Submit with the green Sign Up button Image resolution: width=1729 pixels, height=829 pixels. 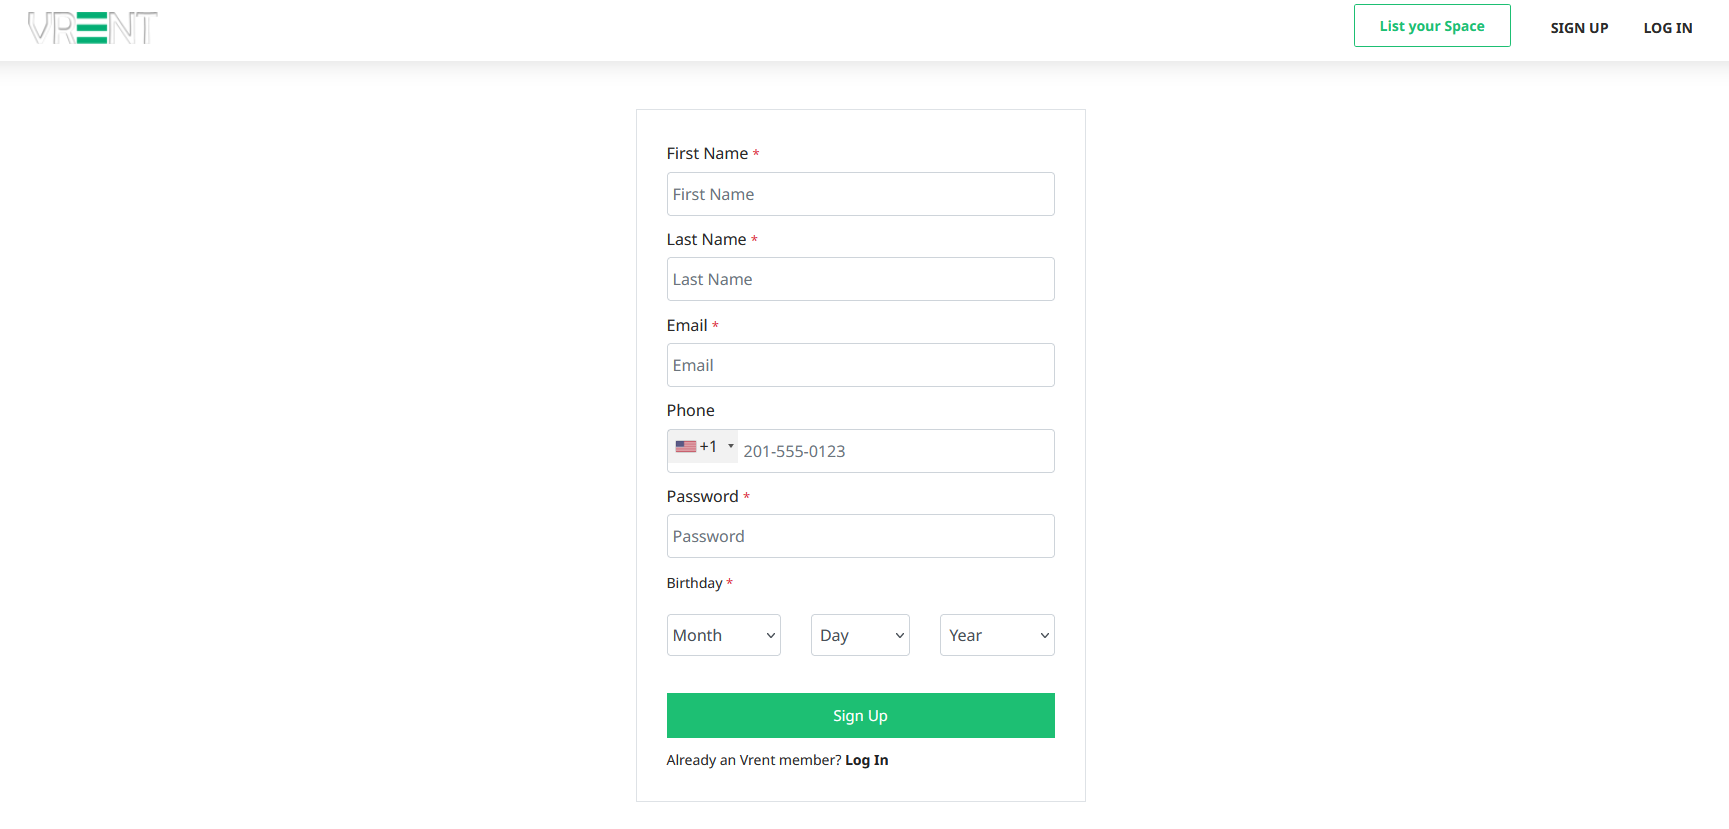(860, 716)
